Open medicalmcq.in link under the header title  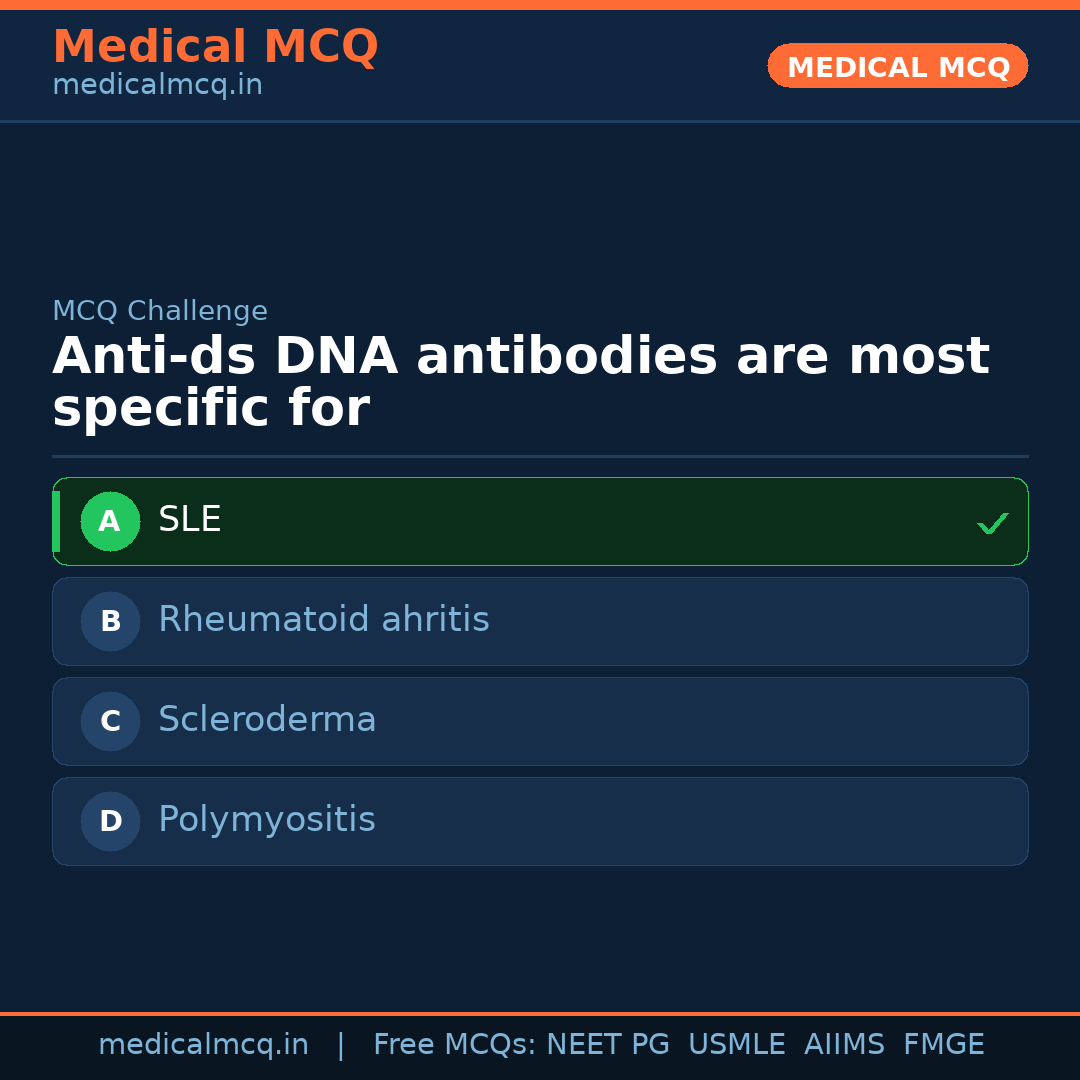[x=157, y=86]
